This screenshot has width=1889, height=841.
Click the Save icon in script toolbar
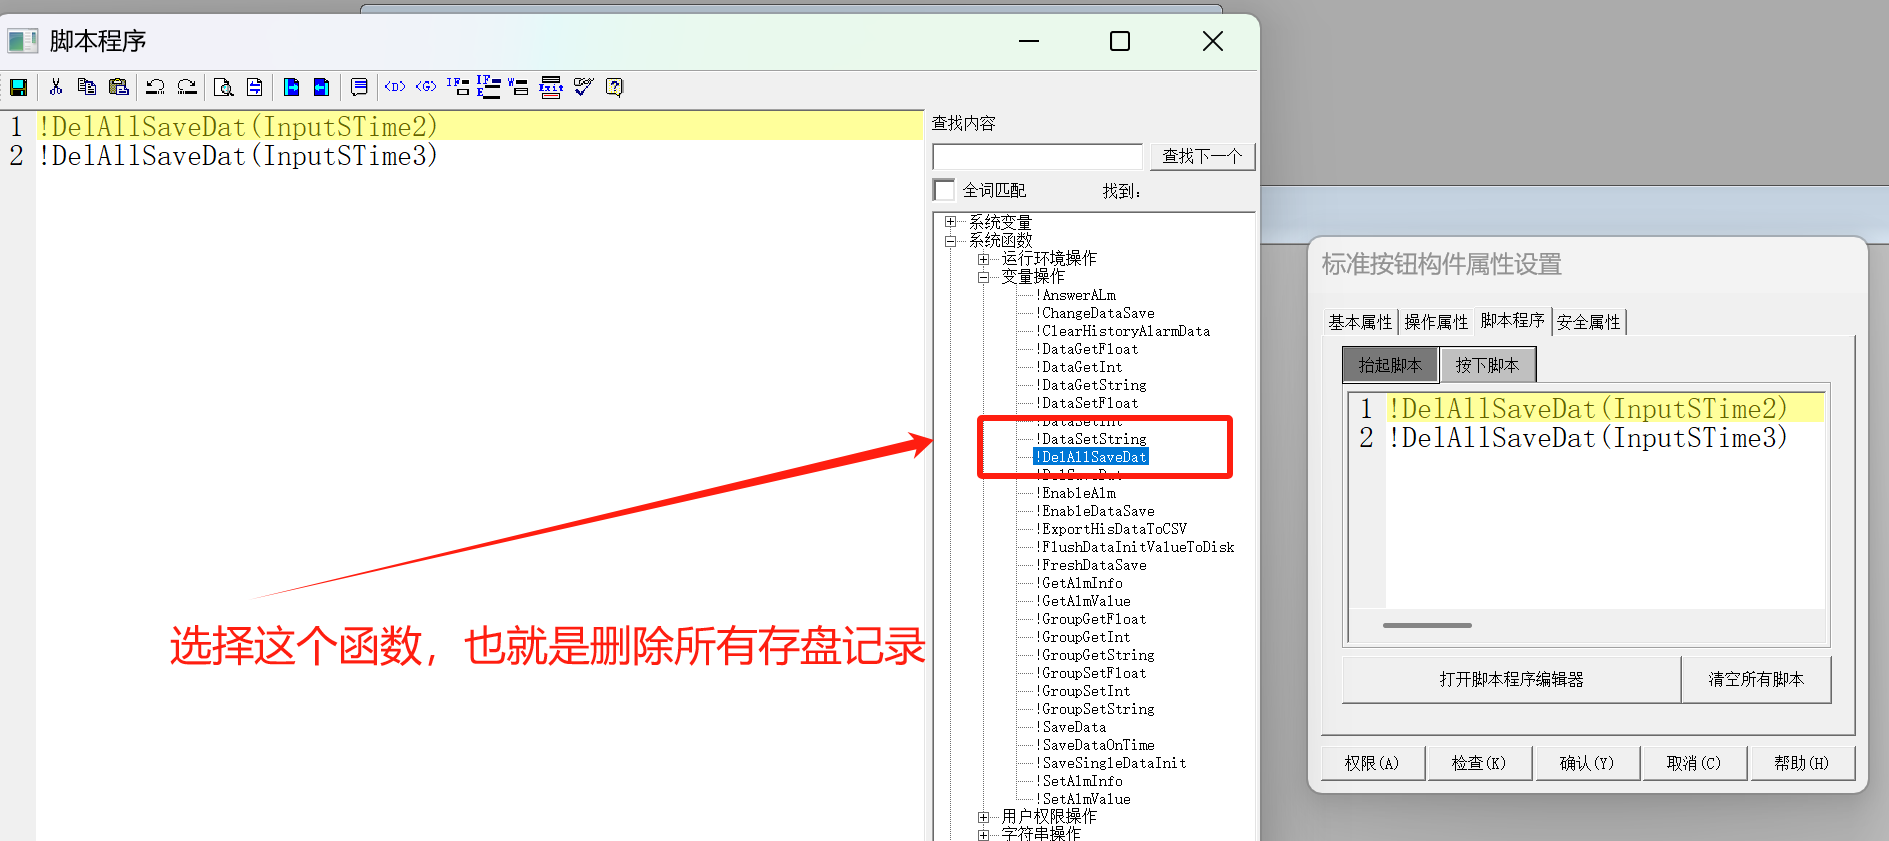click(x=18, y=87)
